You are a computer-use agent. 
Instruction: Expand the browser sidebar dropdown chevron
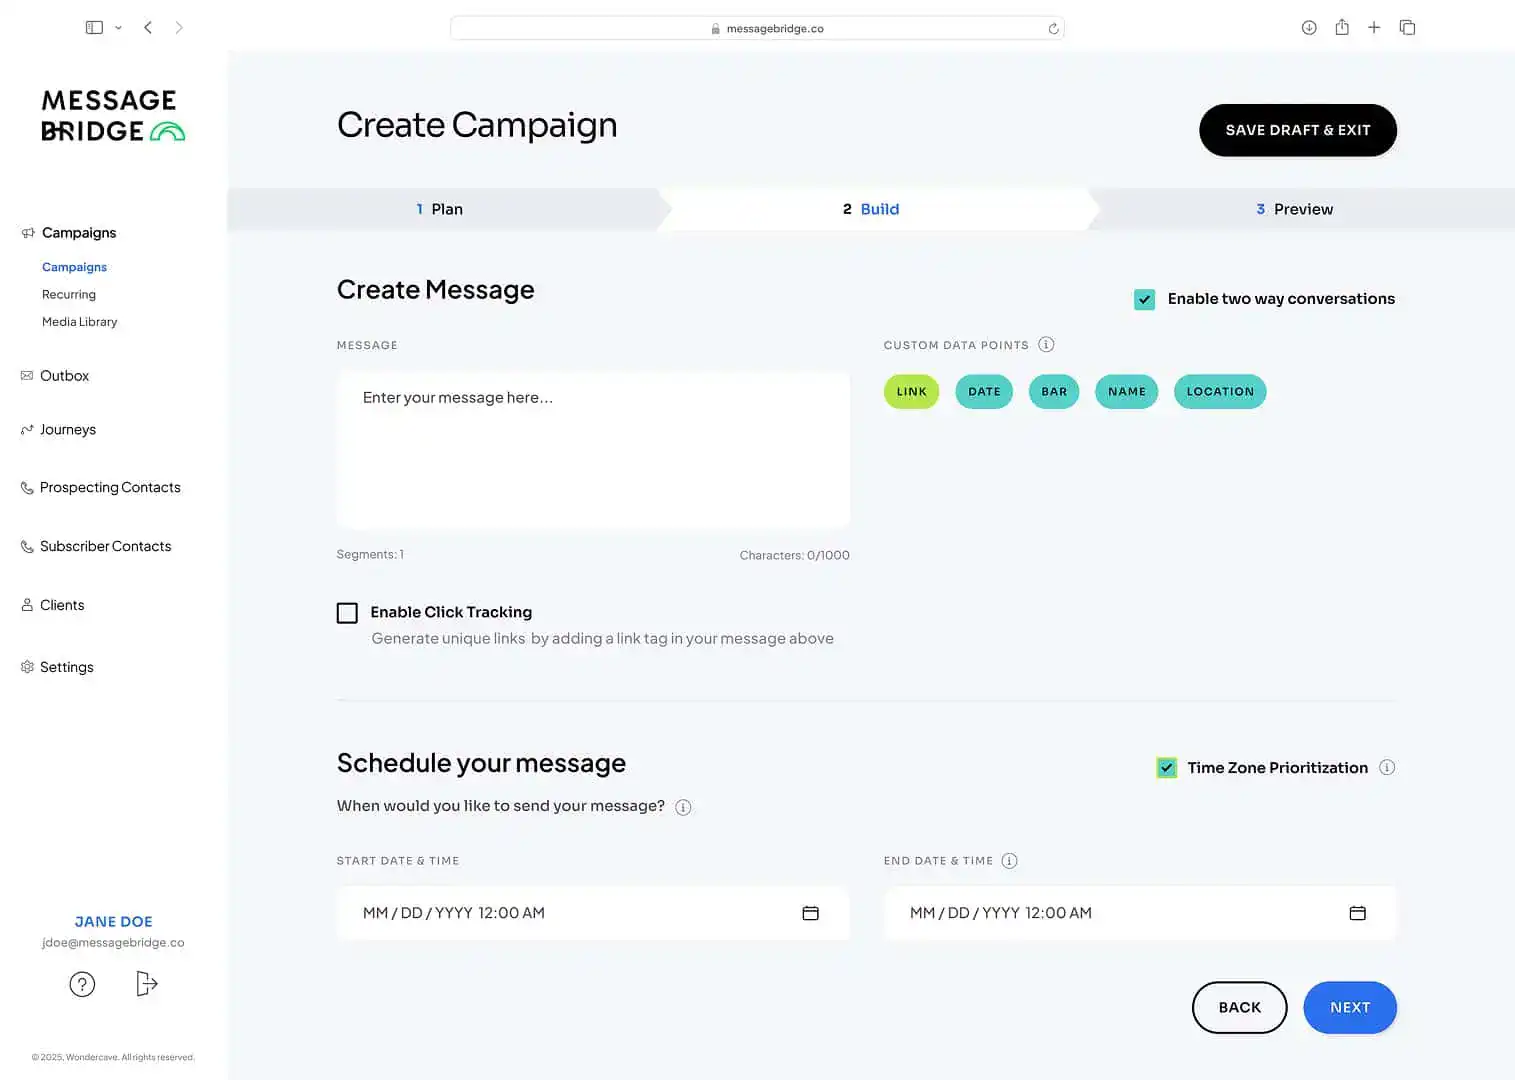pos(118,28)
